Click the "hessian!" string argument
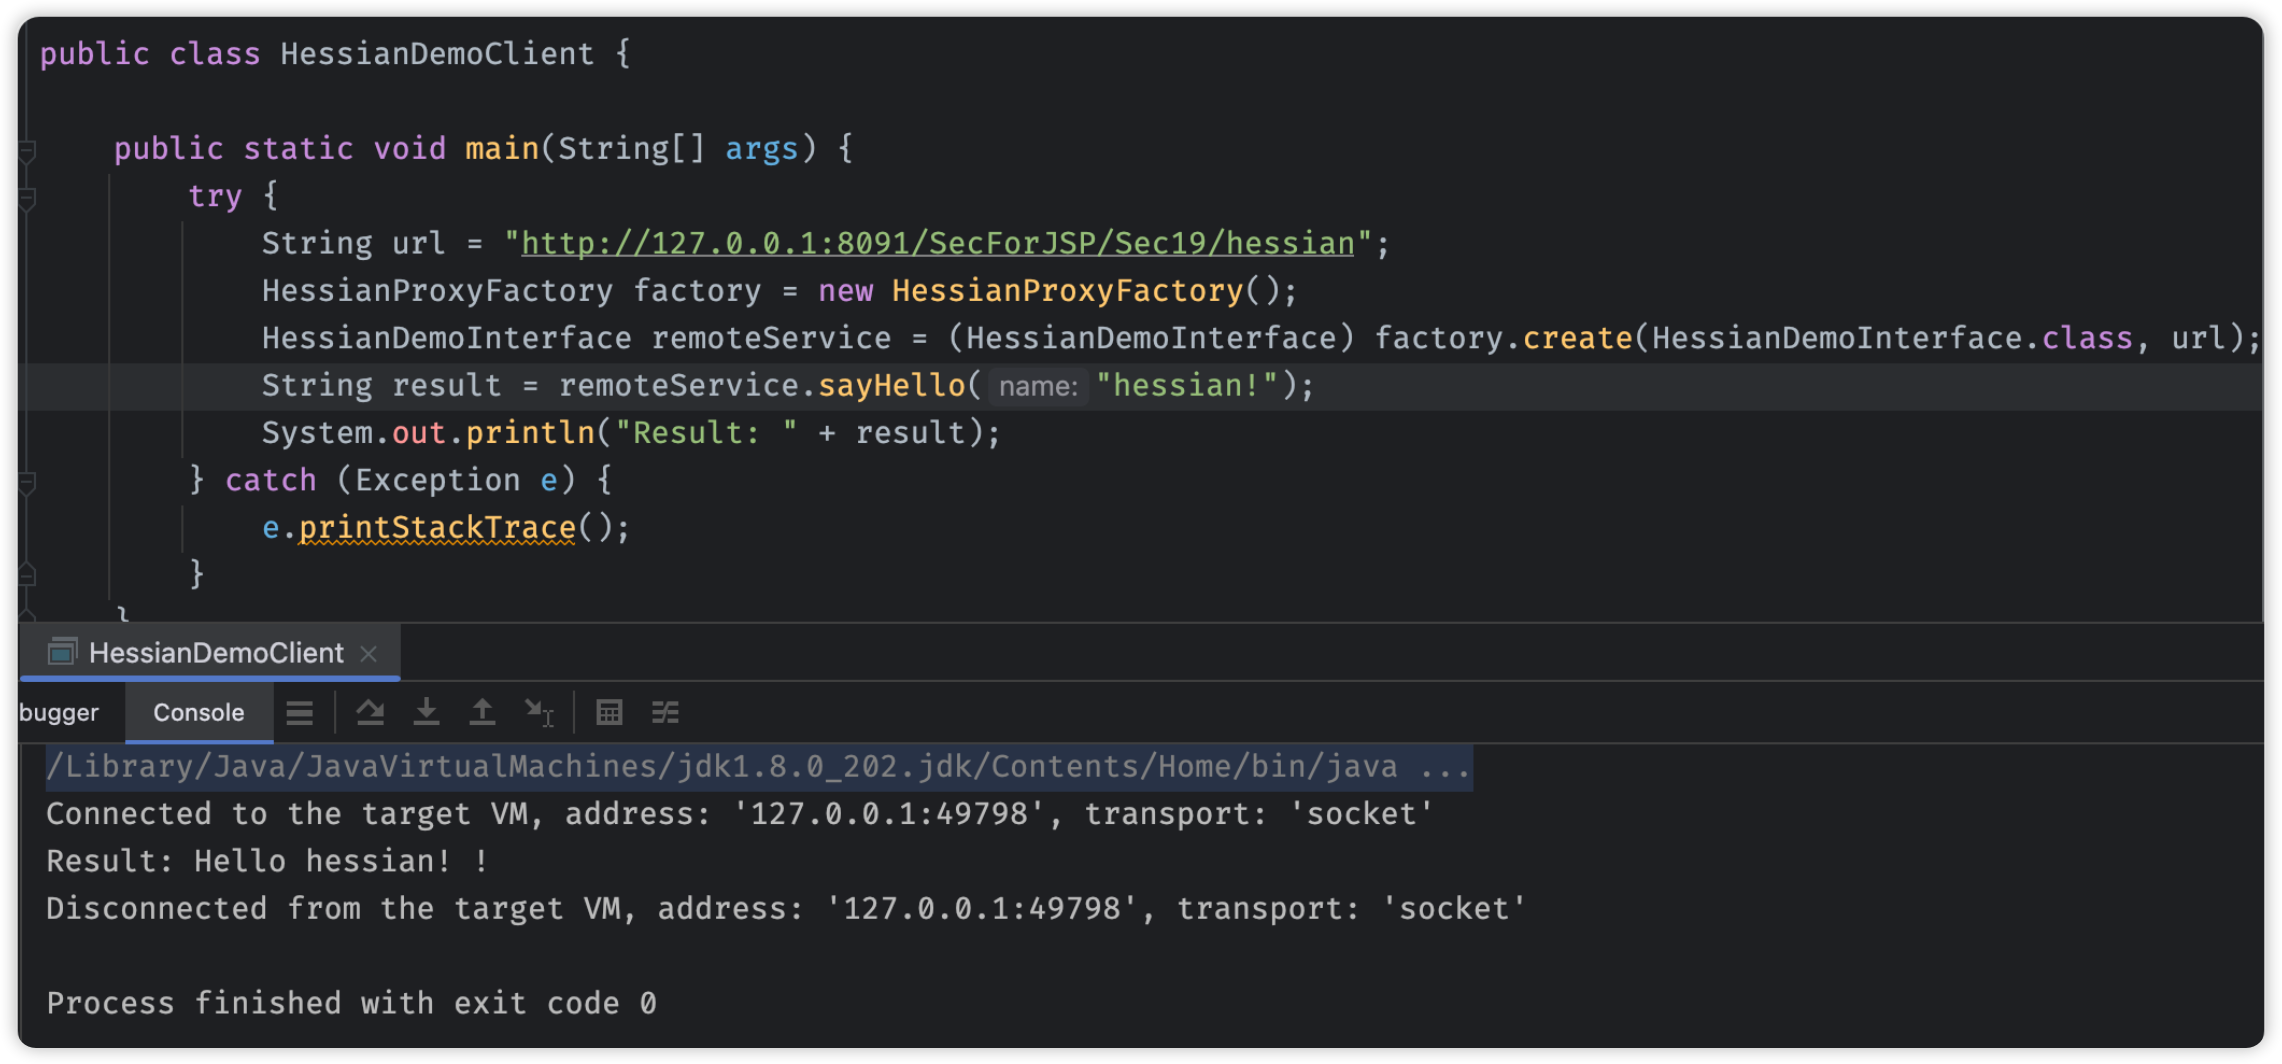 (1187, 386)
